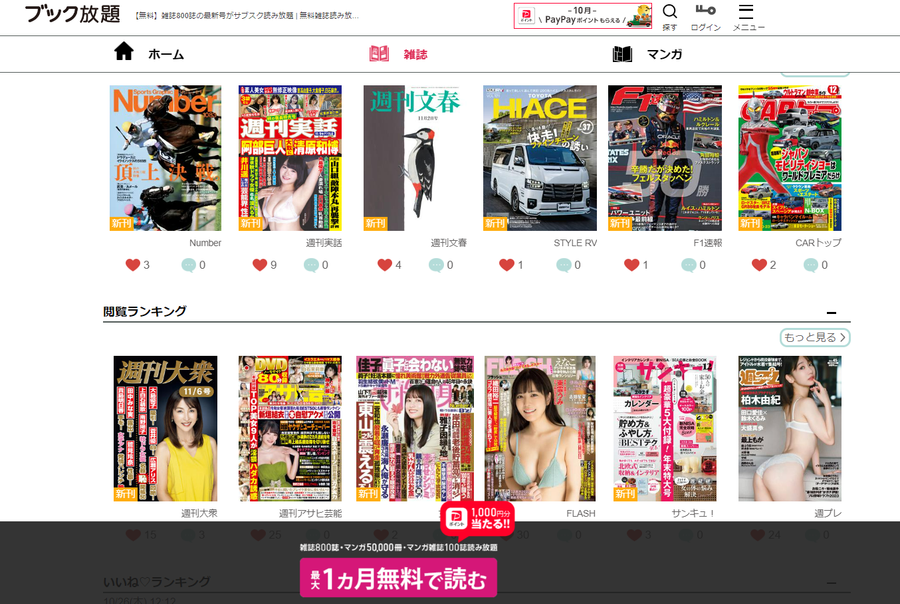The height and width of the screenshot is (604, 900).
Task: Open comments bubble for 週刊実話
Action: coord(311,265)
